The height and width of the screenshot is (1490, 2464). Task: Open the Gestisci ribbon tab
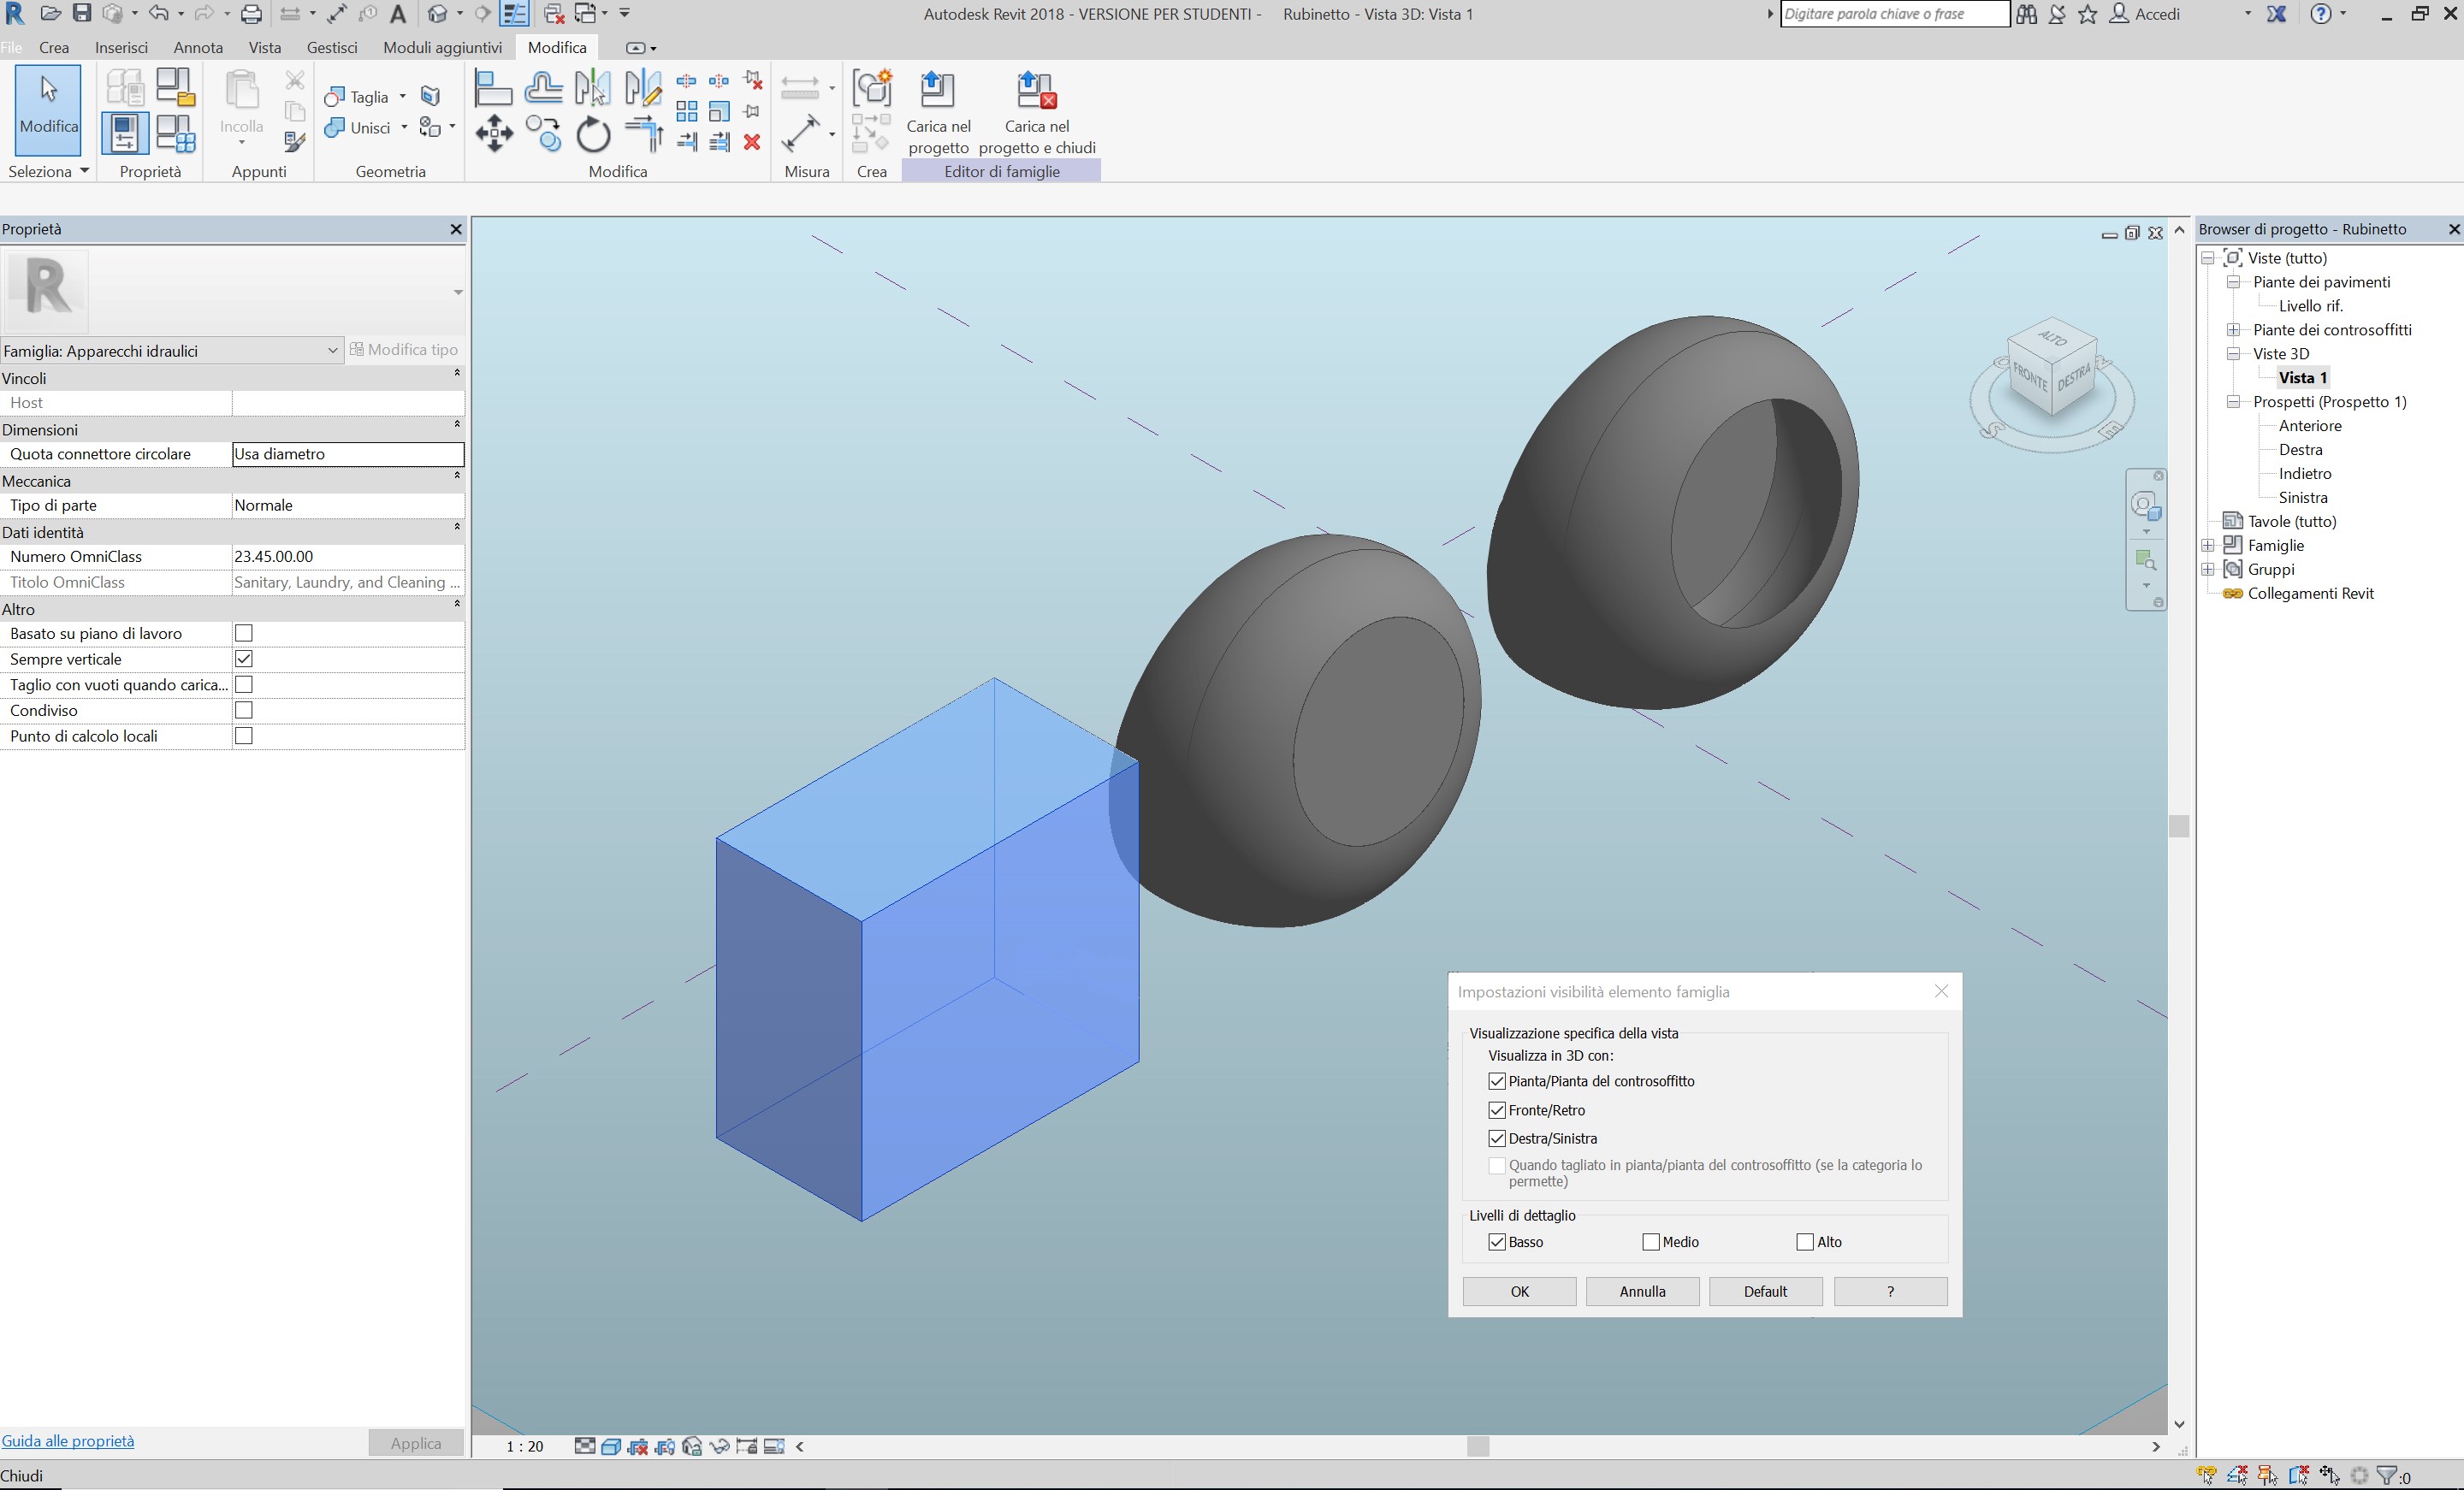click(x=331, y=48)
